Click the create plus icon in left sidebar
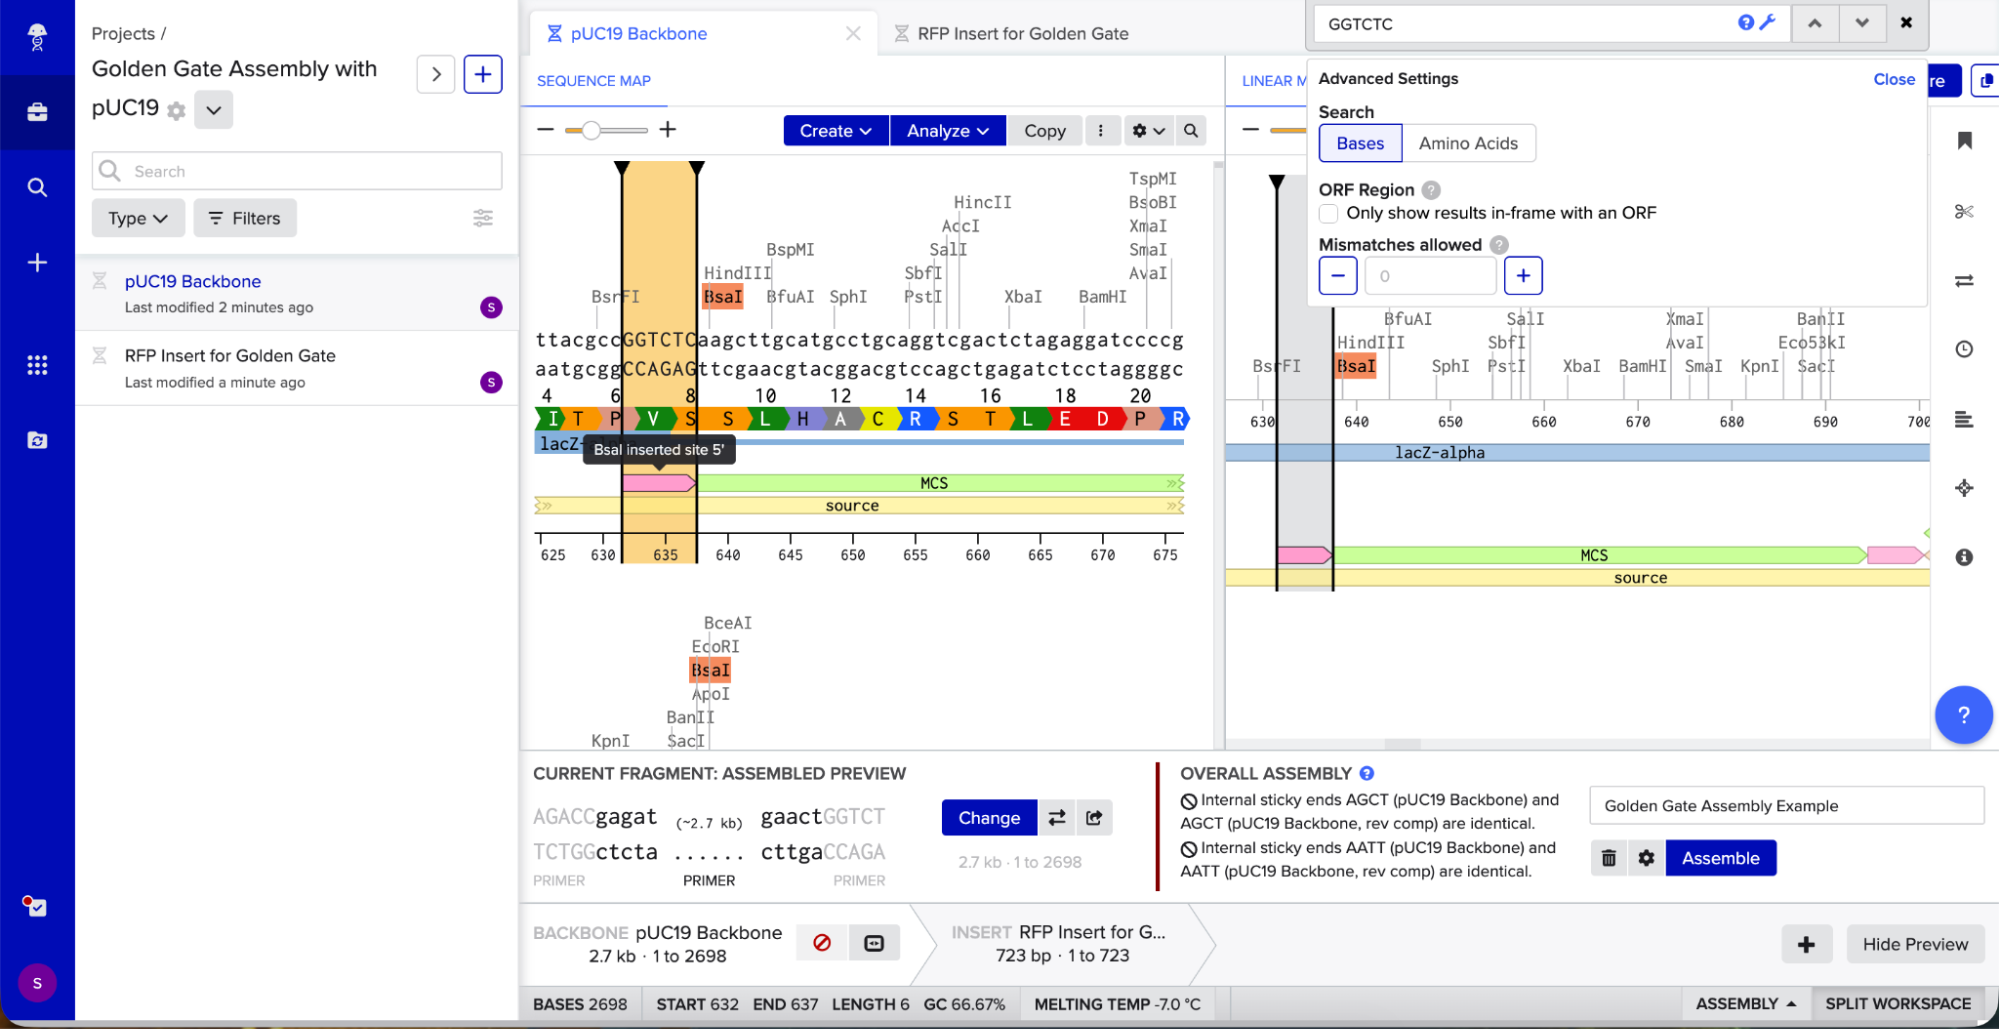This screenshot has width=1999, height=1029. click(37, 262)
